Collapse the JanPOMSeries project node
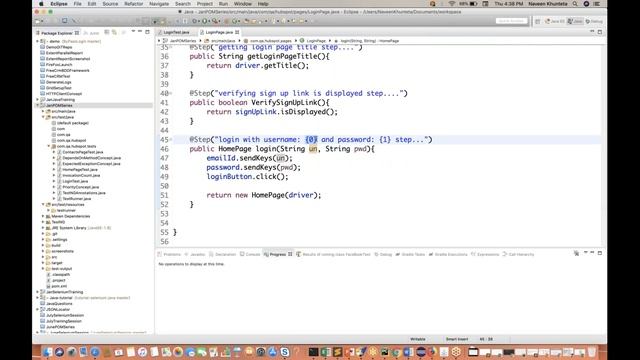Image resolution: width=640 pixels, height=360 pixels. pos(38,105)
